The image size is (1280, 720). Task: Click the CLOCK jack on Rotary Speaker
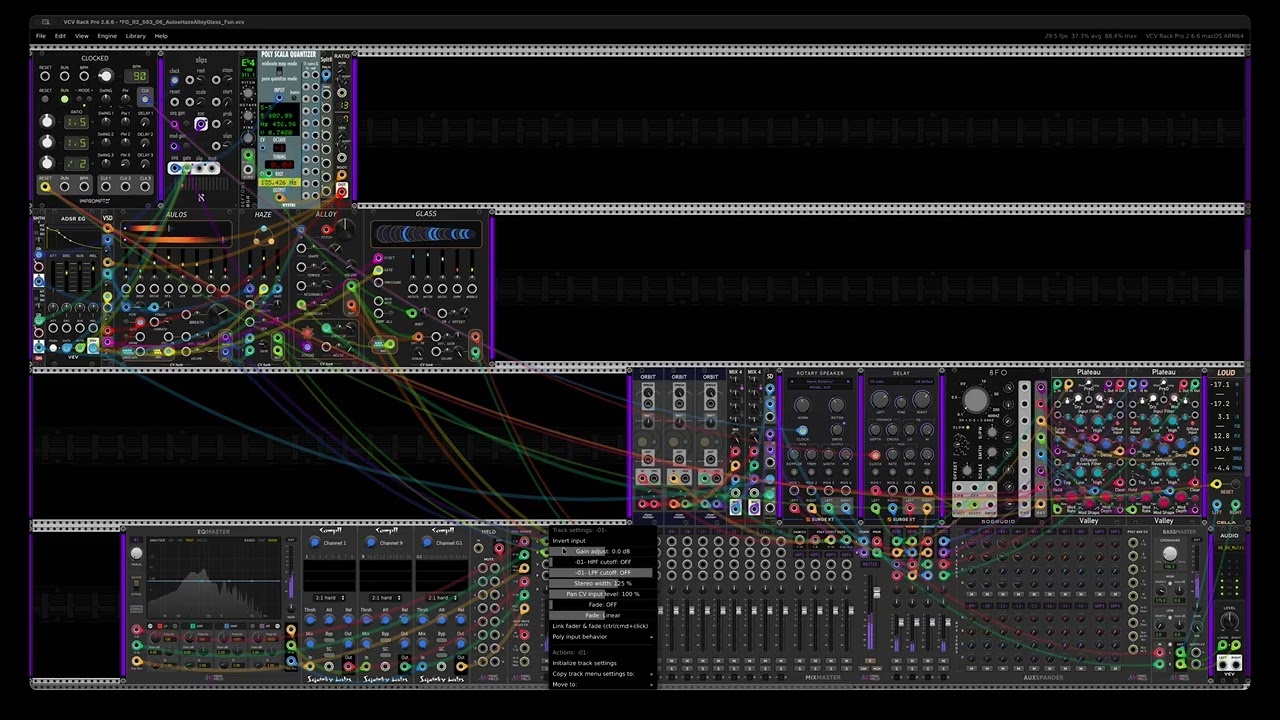point(802,431)
